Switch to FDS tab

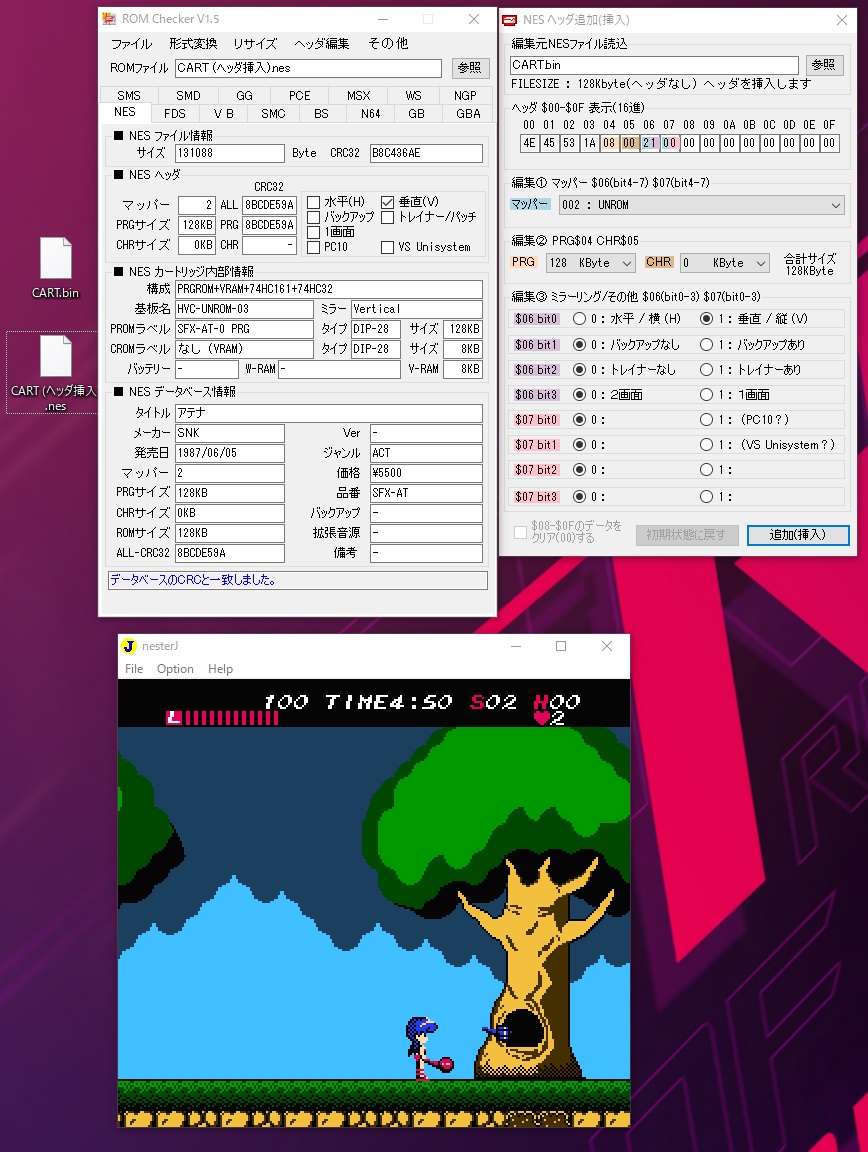pyautogui.click(x=175, y=114)
